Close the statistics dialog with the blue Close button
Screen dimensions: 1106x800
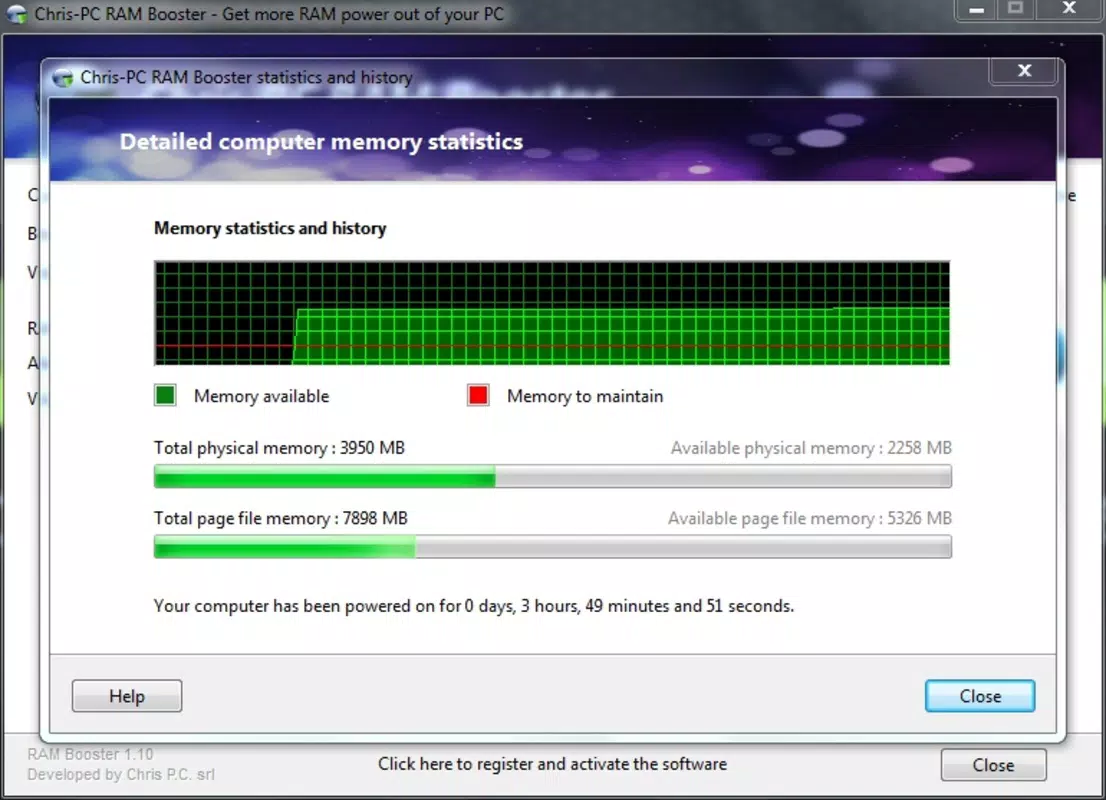pos(980,696)
